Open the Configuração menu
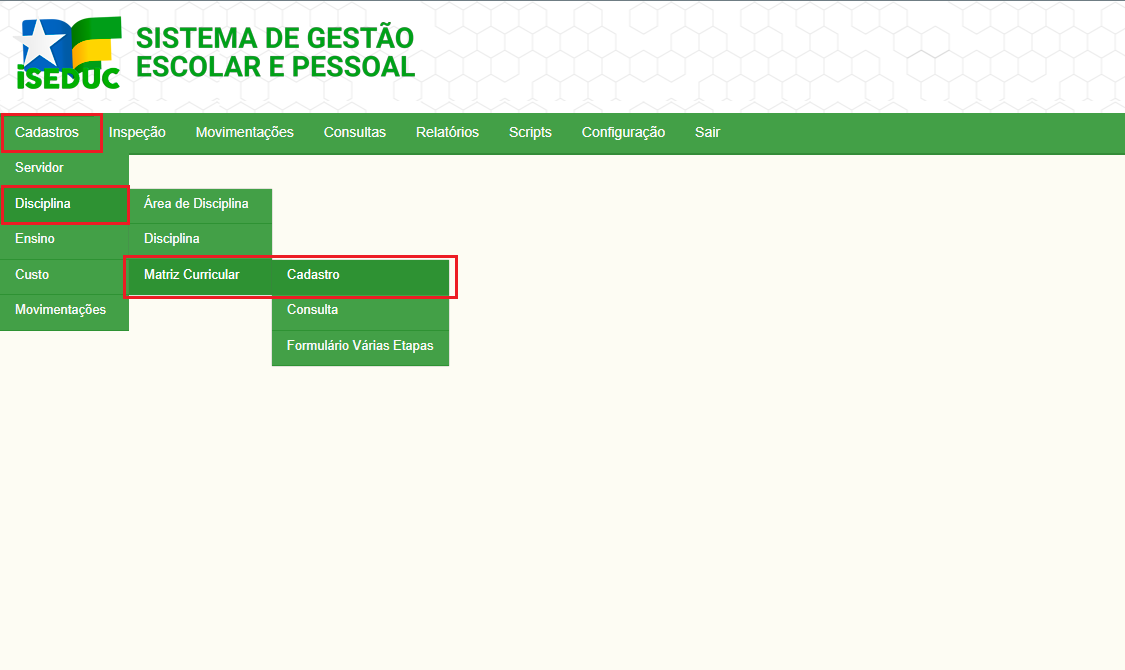 pos(623,132)
